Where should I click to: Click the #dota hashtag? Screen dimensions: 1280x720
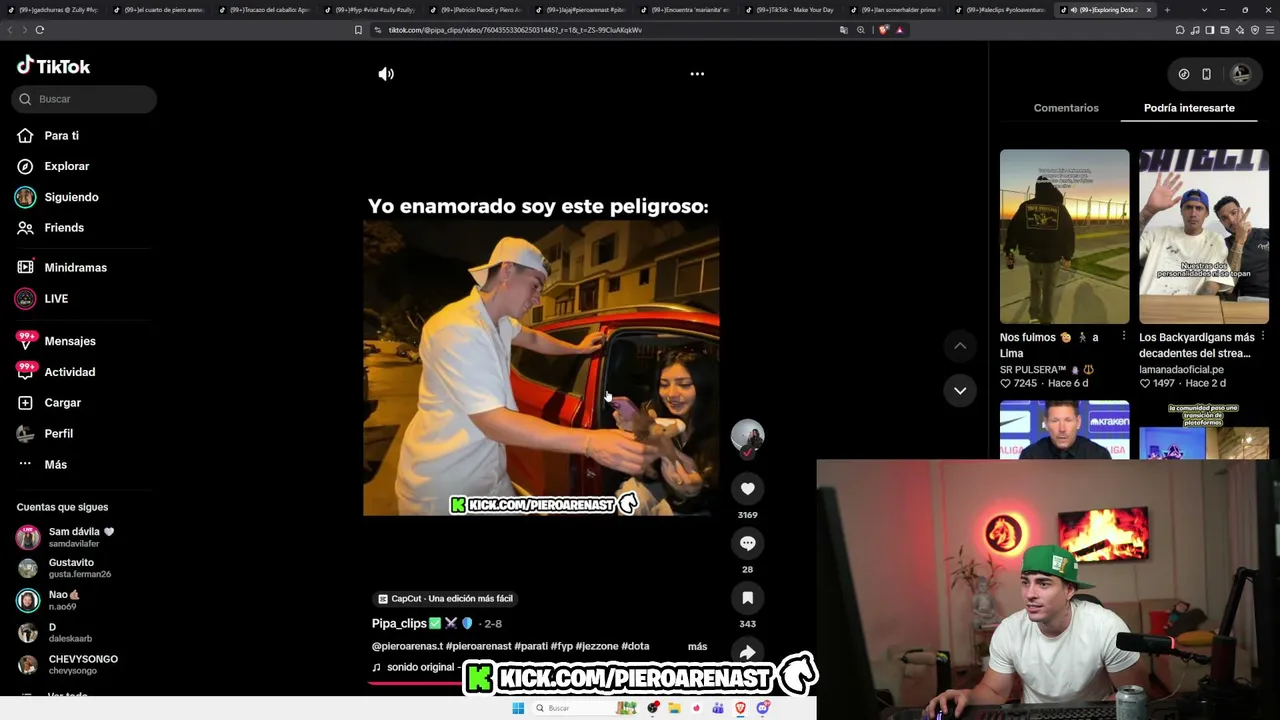point(635,647)
